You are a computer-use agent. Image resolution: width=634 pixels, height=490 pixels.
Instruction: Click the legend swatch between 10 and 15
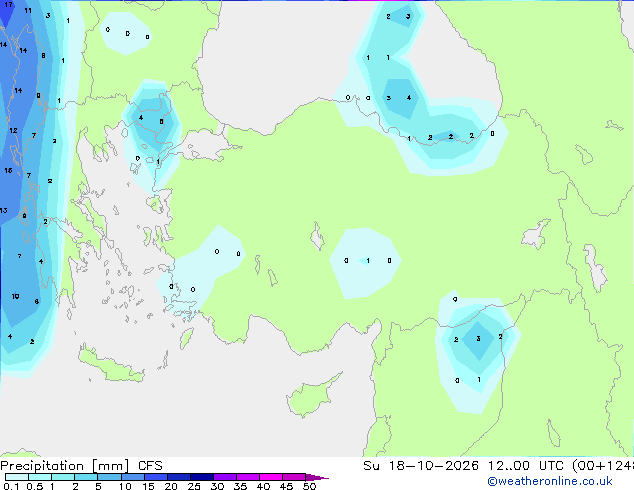pyautogui.click(x=133, y=477)
